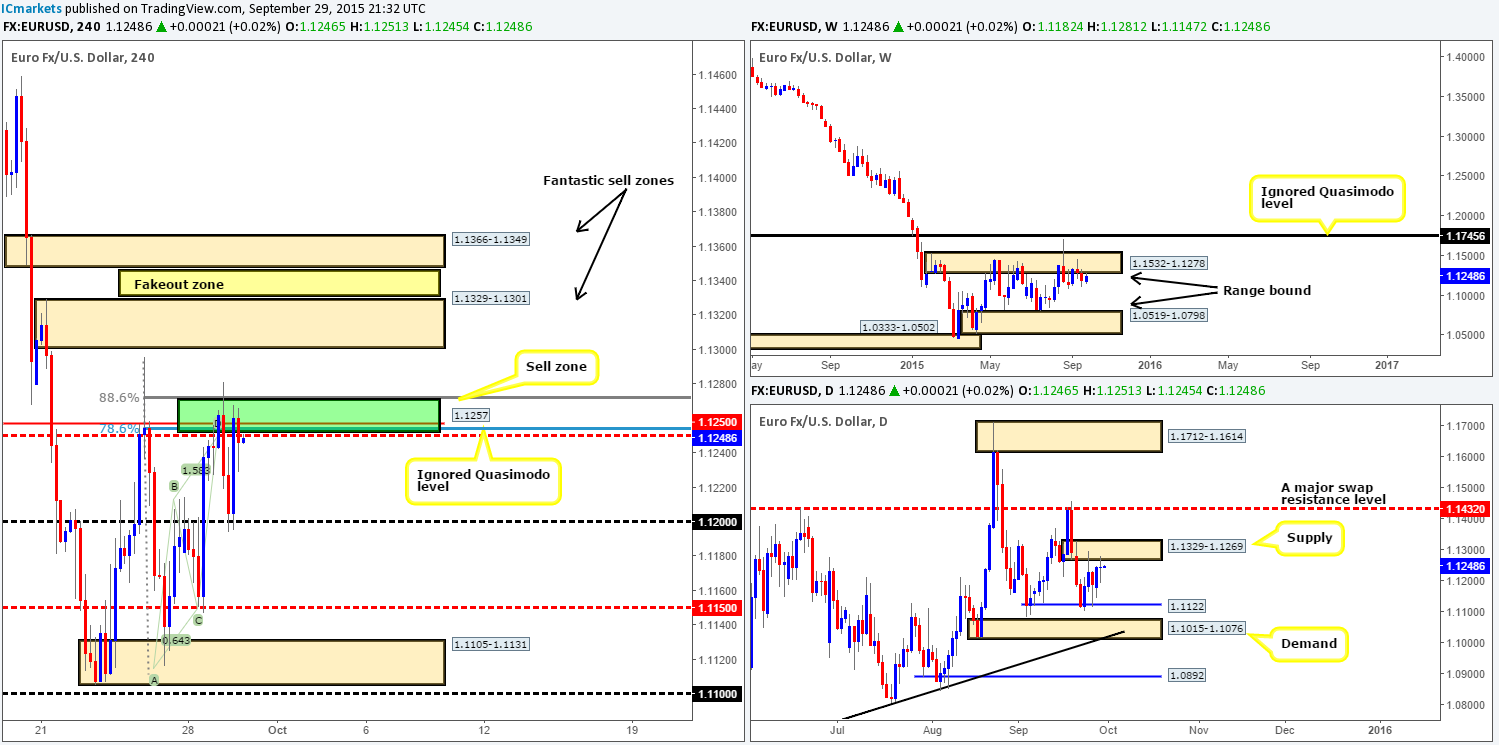
Task: Select the Ignored Quasimodo level callout
Action: click(x=483, y=478)
